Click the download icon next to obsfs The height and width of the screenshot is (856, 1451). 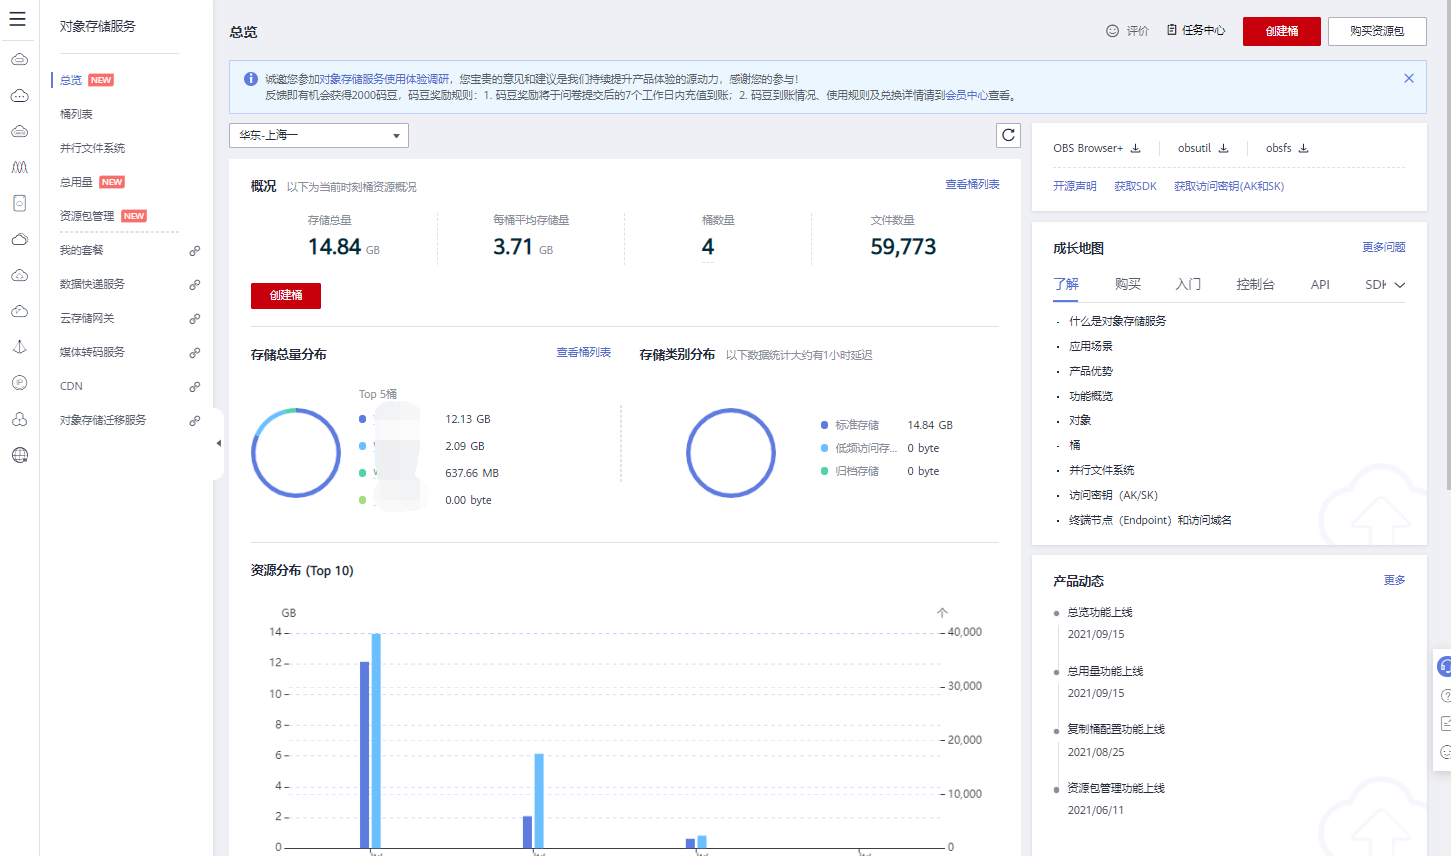[1303, 148]
